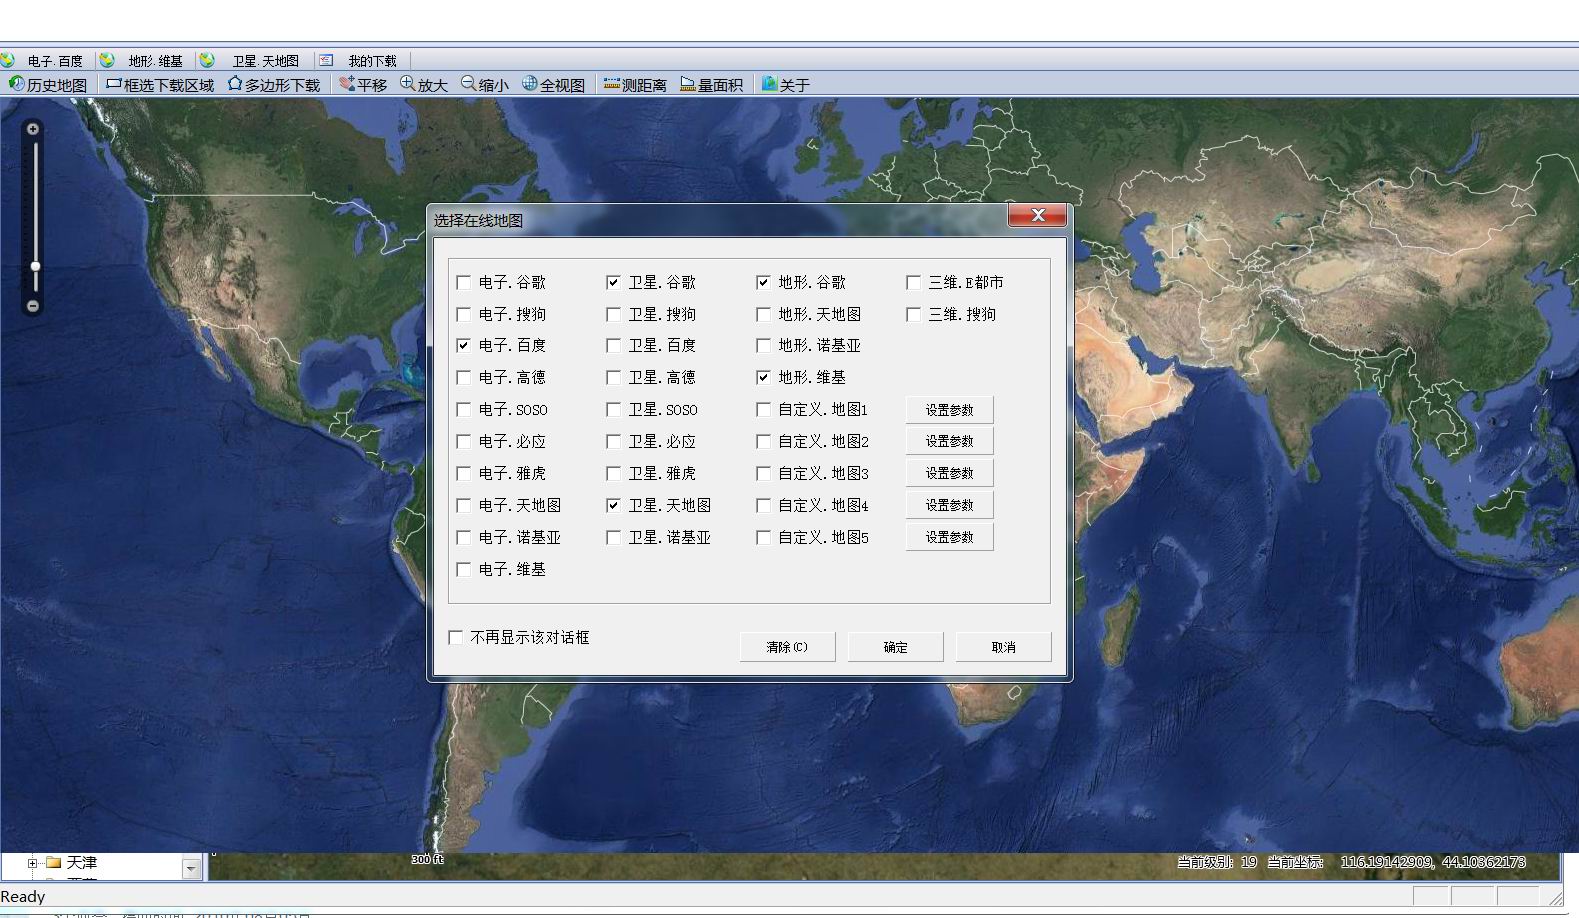Screen dimensions: 1579x918
Task: Uncheck the 卫星.天地图 checkbox
Action: click(613, 505)
